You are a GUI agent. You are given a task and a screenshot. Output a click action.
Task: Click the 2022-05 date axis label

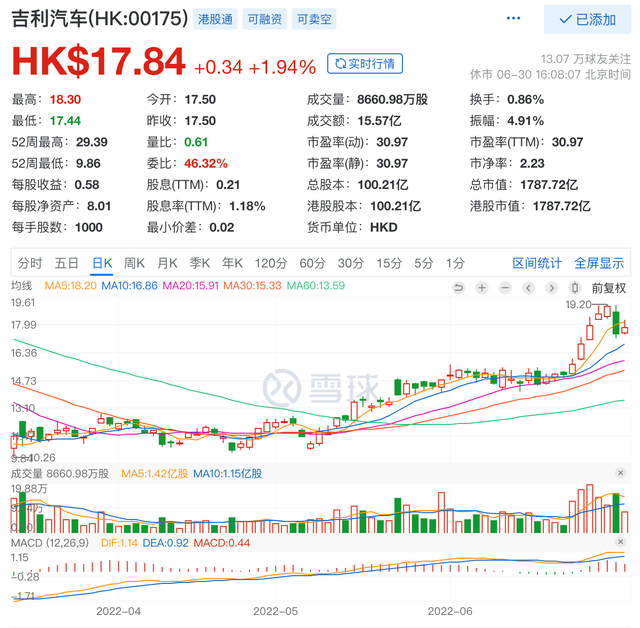pyautogui.click(x=276, y=611)
